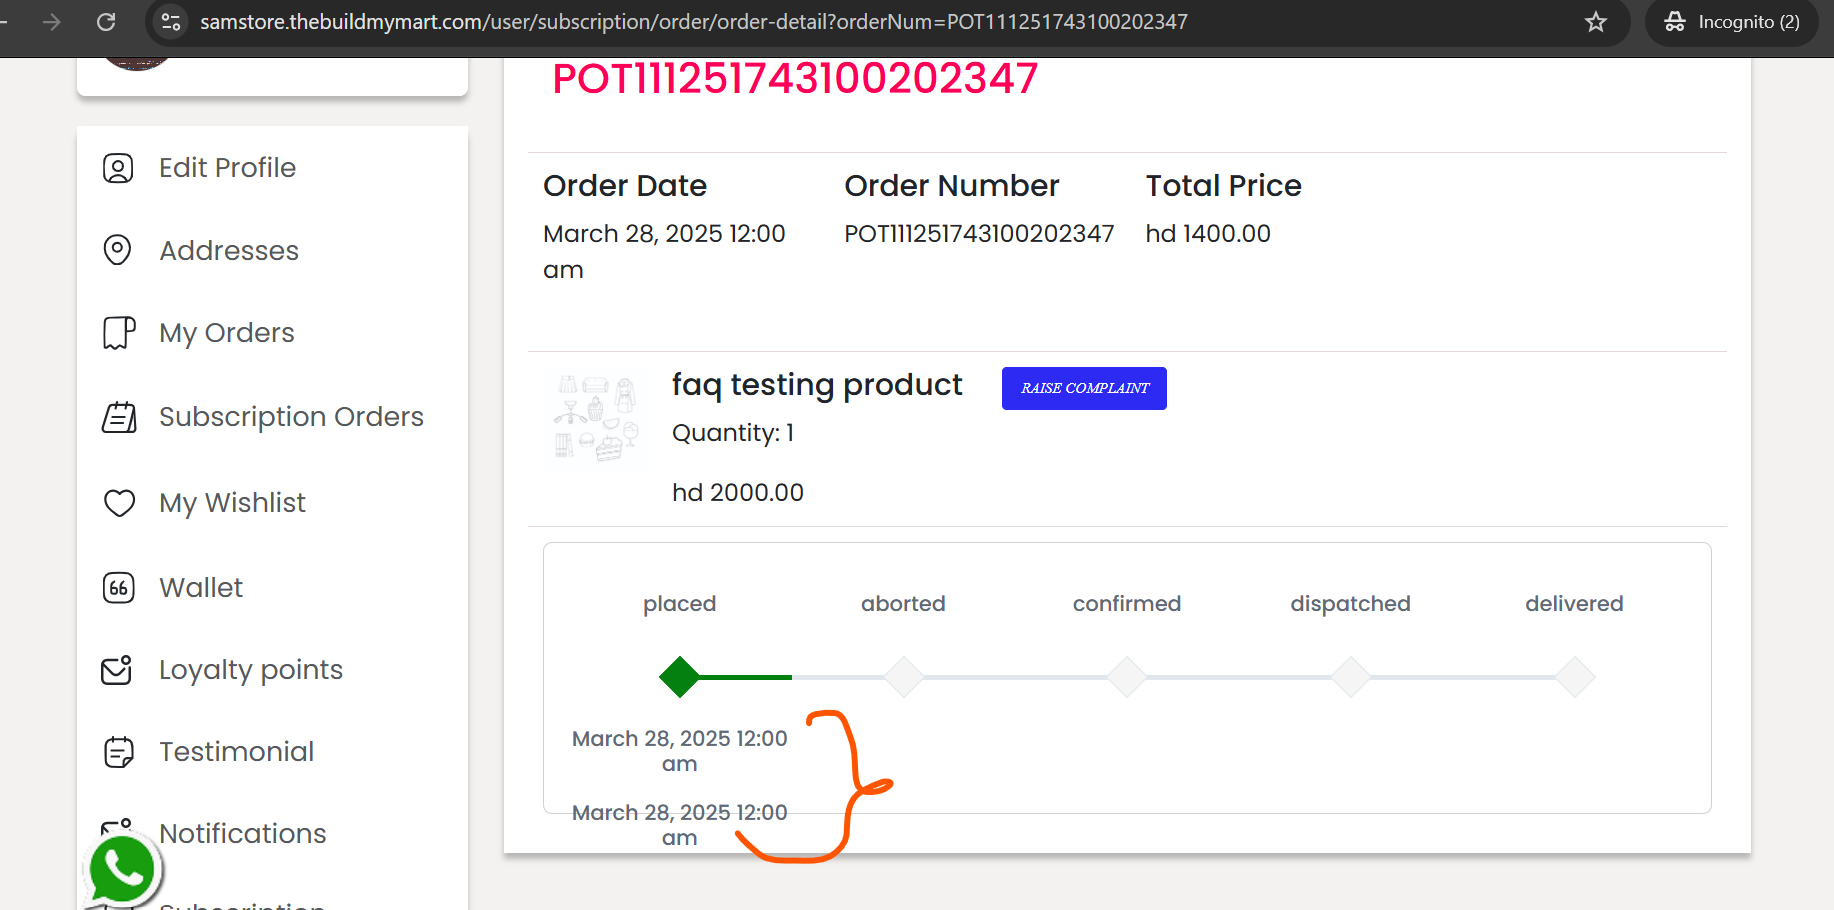Bookmark page with the star icon
1834x910 pixels.
[x=1596, y=22]
